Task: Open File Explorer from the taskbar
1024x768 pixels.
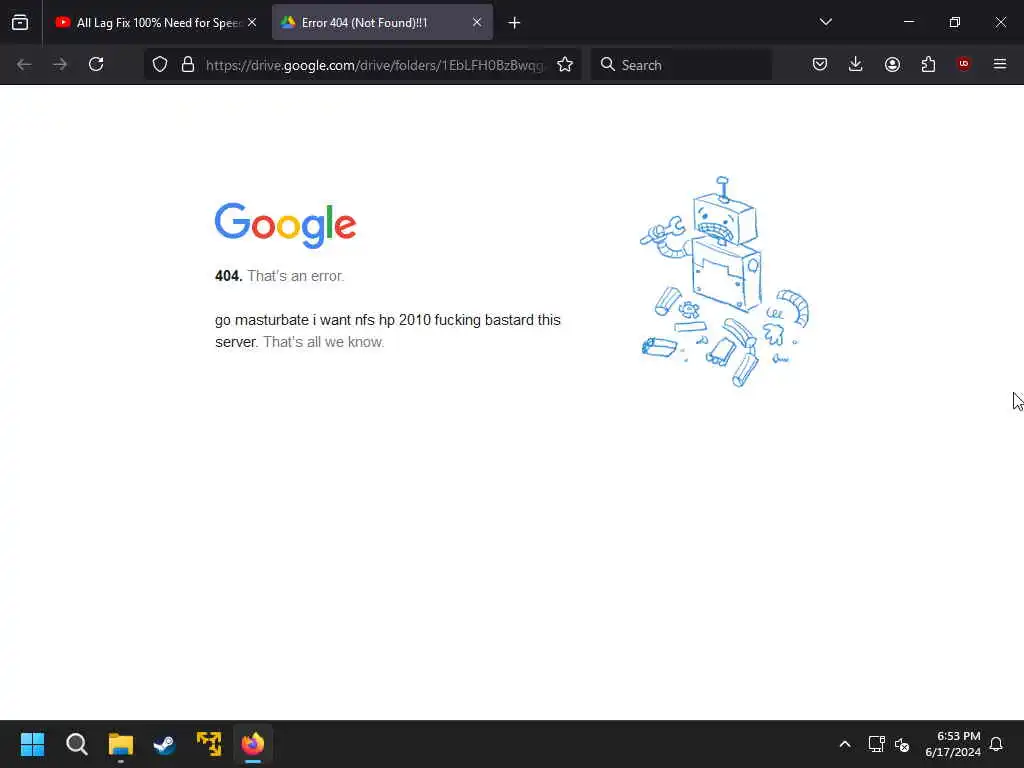Action: click(x=121, y=744)
